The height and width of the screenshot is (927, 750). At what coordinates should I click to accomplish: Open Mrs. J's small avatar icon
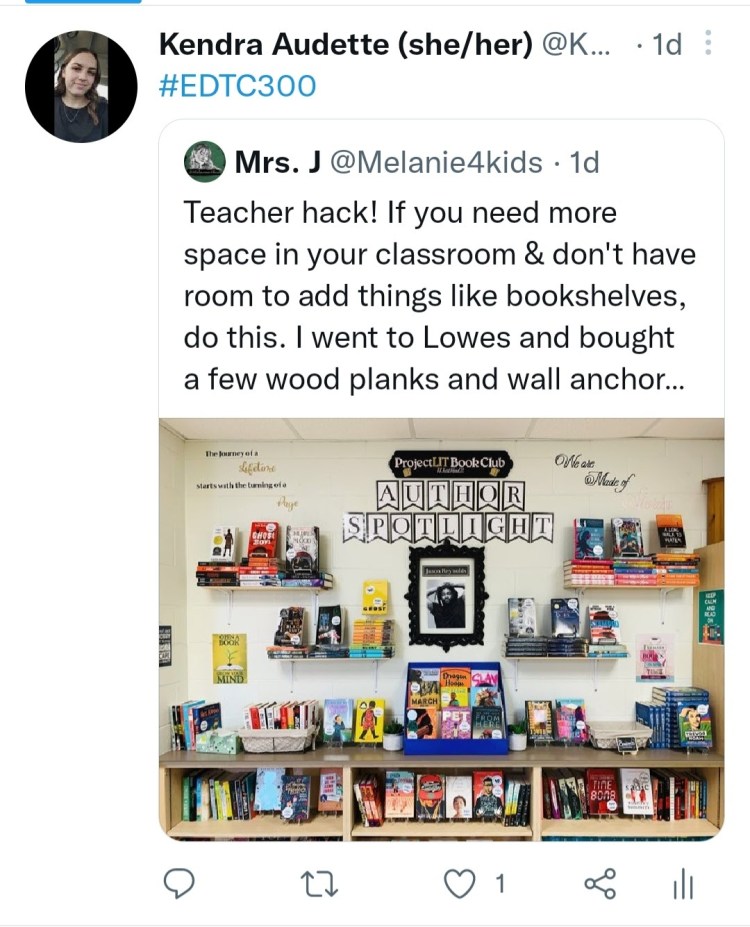click(x=204, y=162)
